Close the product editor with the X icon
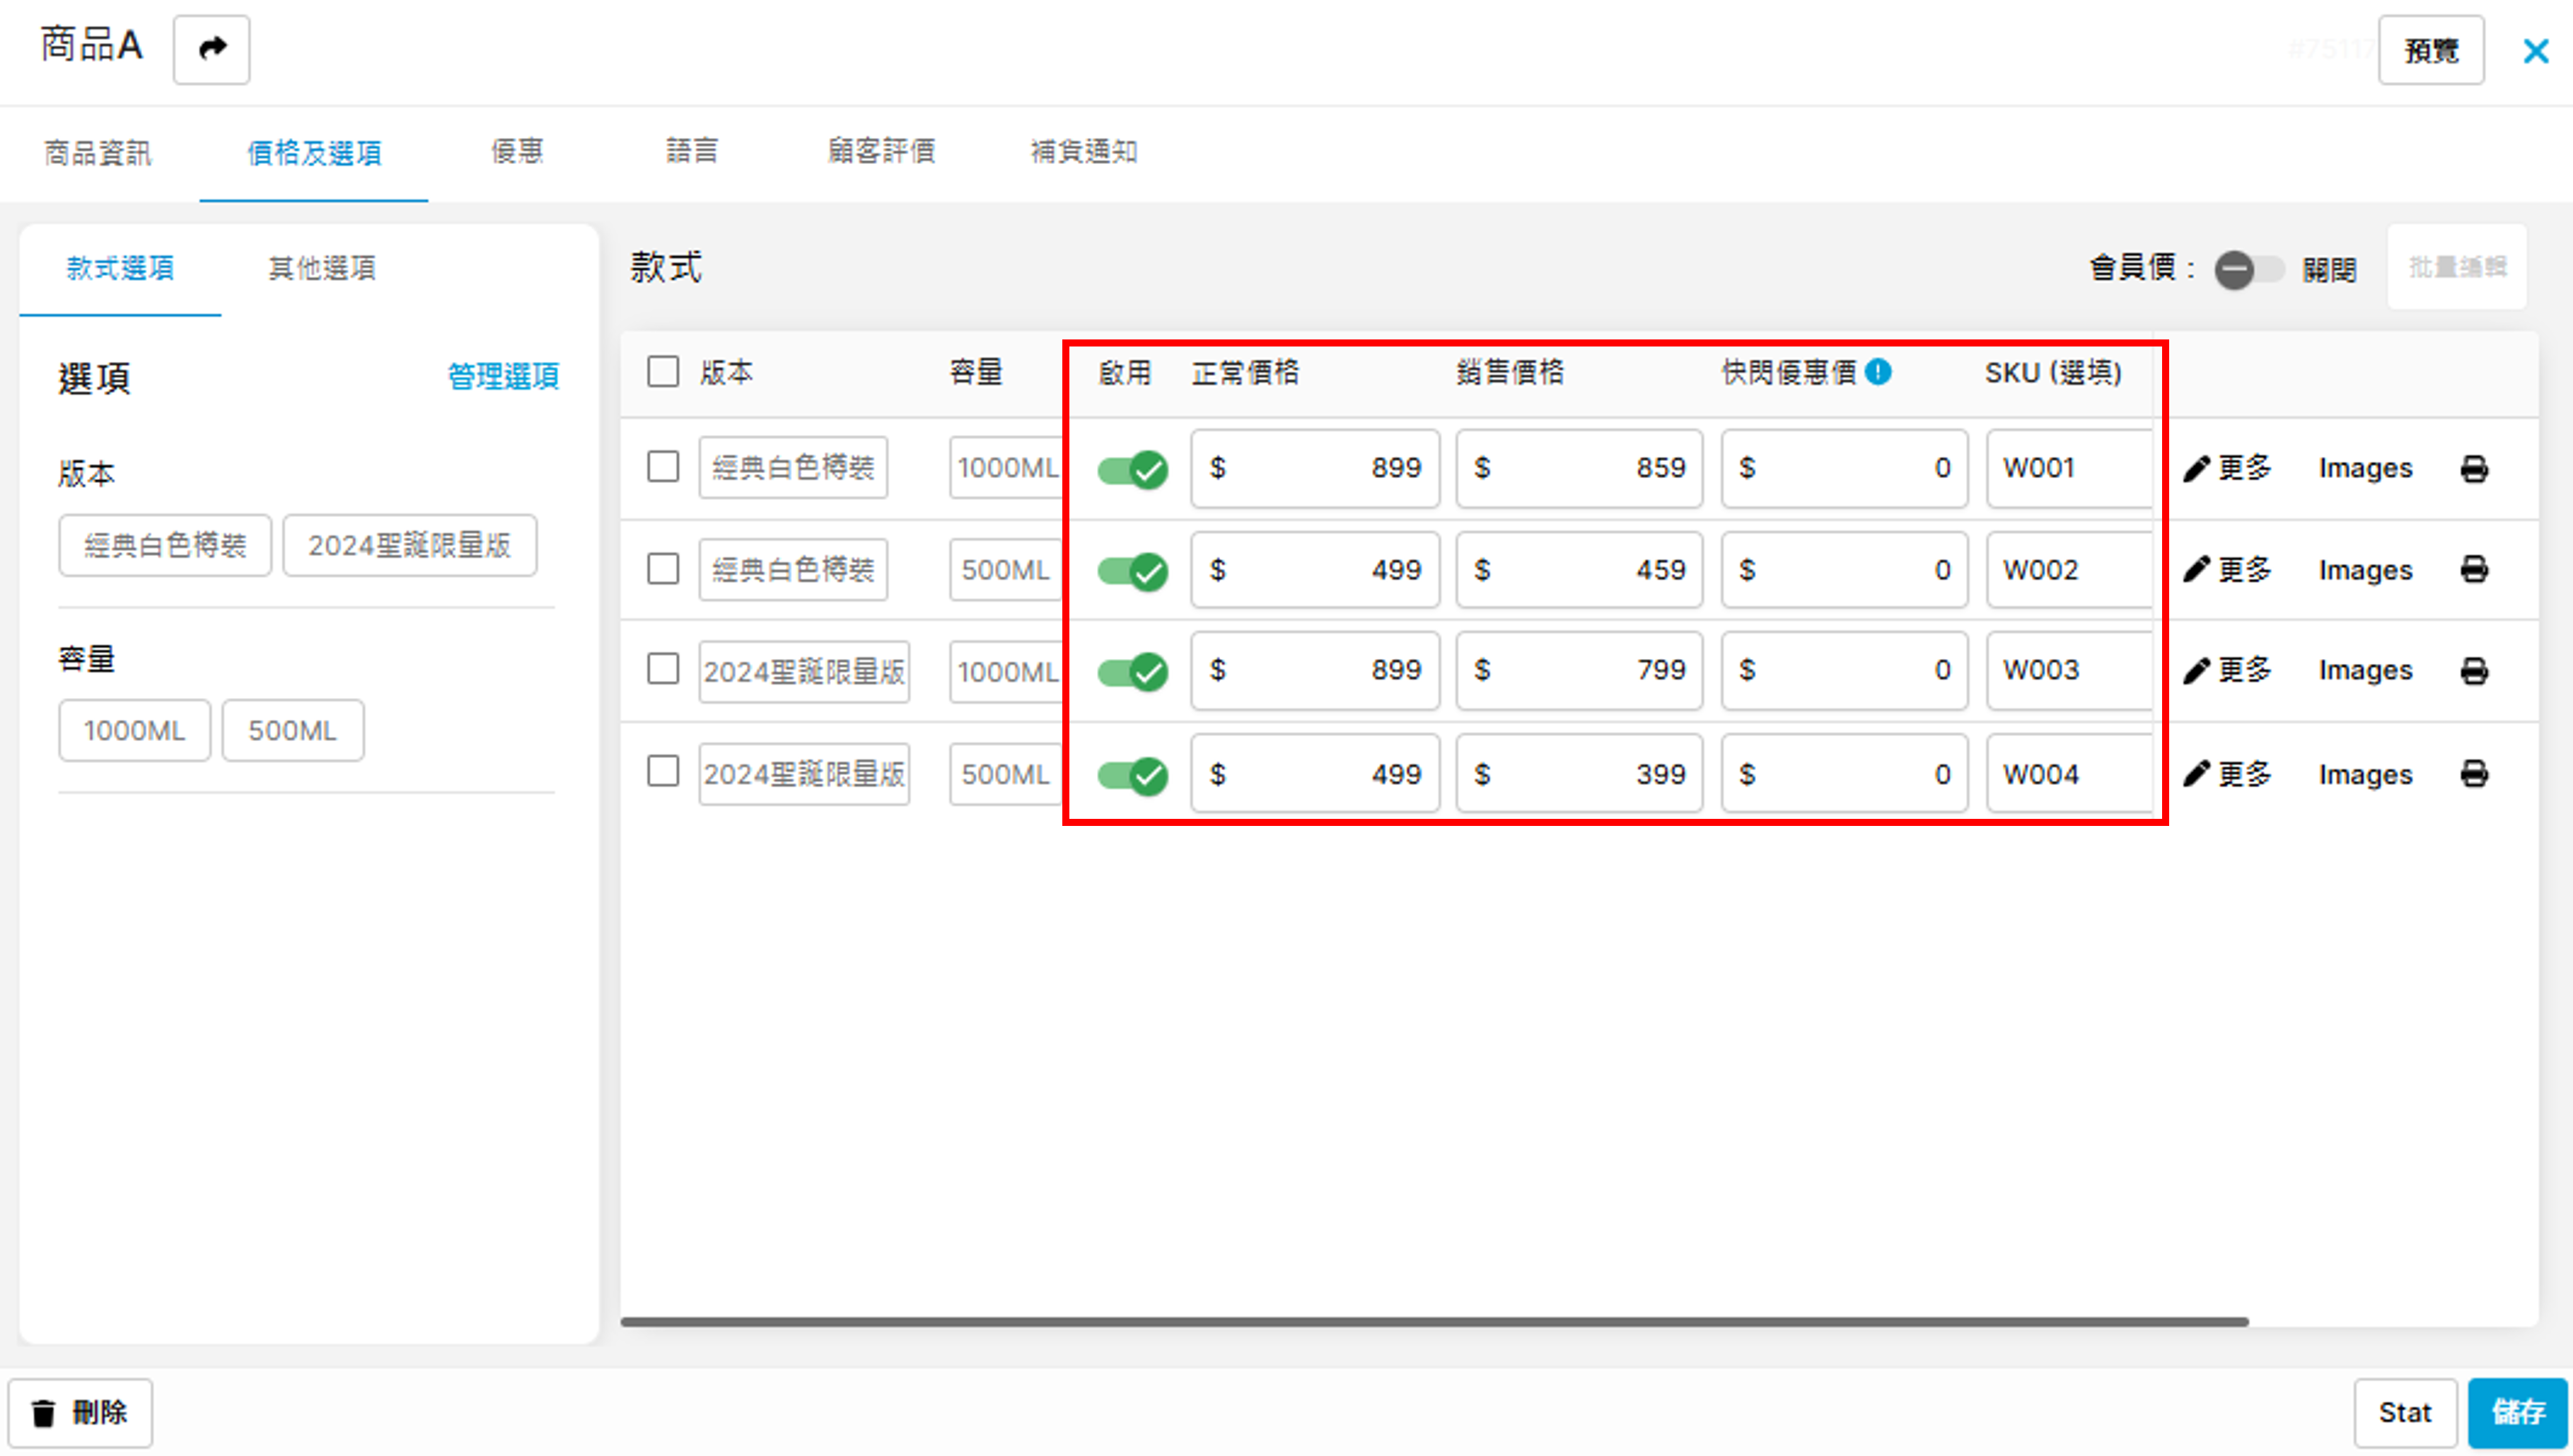Viewport: 2573px width, 1456px height. pos(2535,51)
